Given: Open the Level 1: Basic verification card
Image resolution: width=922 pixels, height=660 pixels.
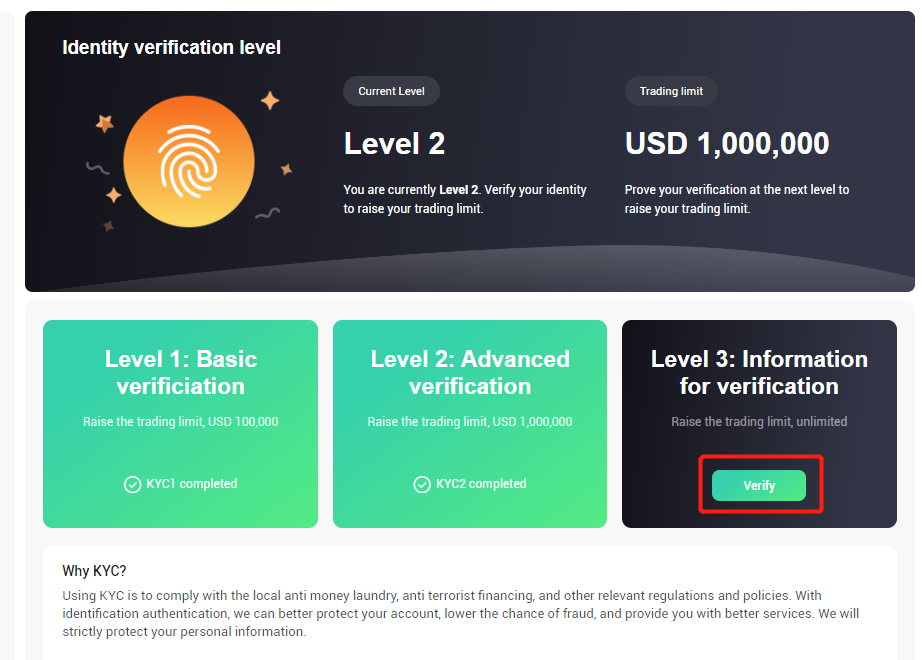Looking at the screenshot, I should pos(181,424).
